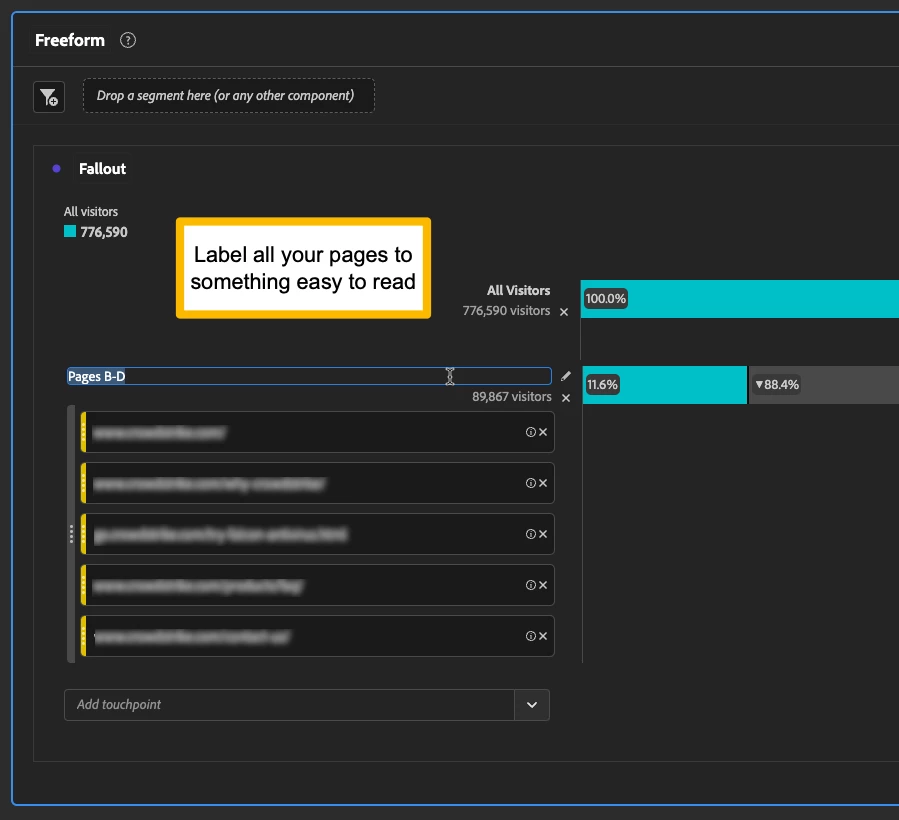
Task: Click the touchpoint group drag handle dots
Action: click(x=71, y=534)
